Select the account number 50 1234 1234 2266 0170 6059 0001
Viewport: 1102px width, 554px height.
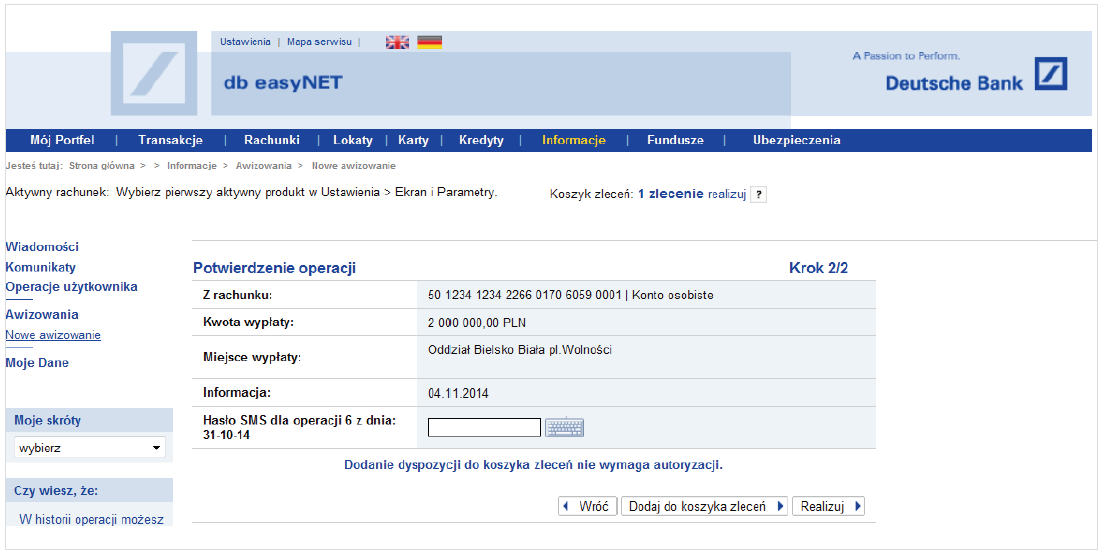click(x=525, y=295)
